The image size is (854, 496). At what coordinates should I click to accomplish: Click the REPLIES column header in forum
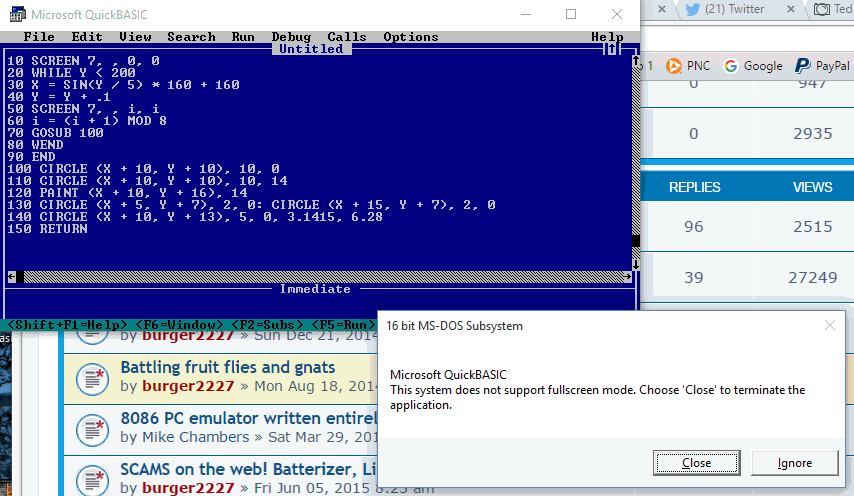[694, 187]
